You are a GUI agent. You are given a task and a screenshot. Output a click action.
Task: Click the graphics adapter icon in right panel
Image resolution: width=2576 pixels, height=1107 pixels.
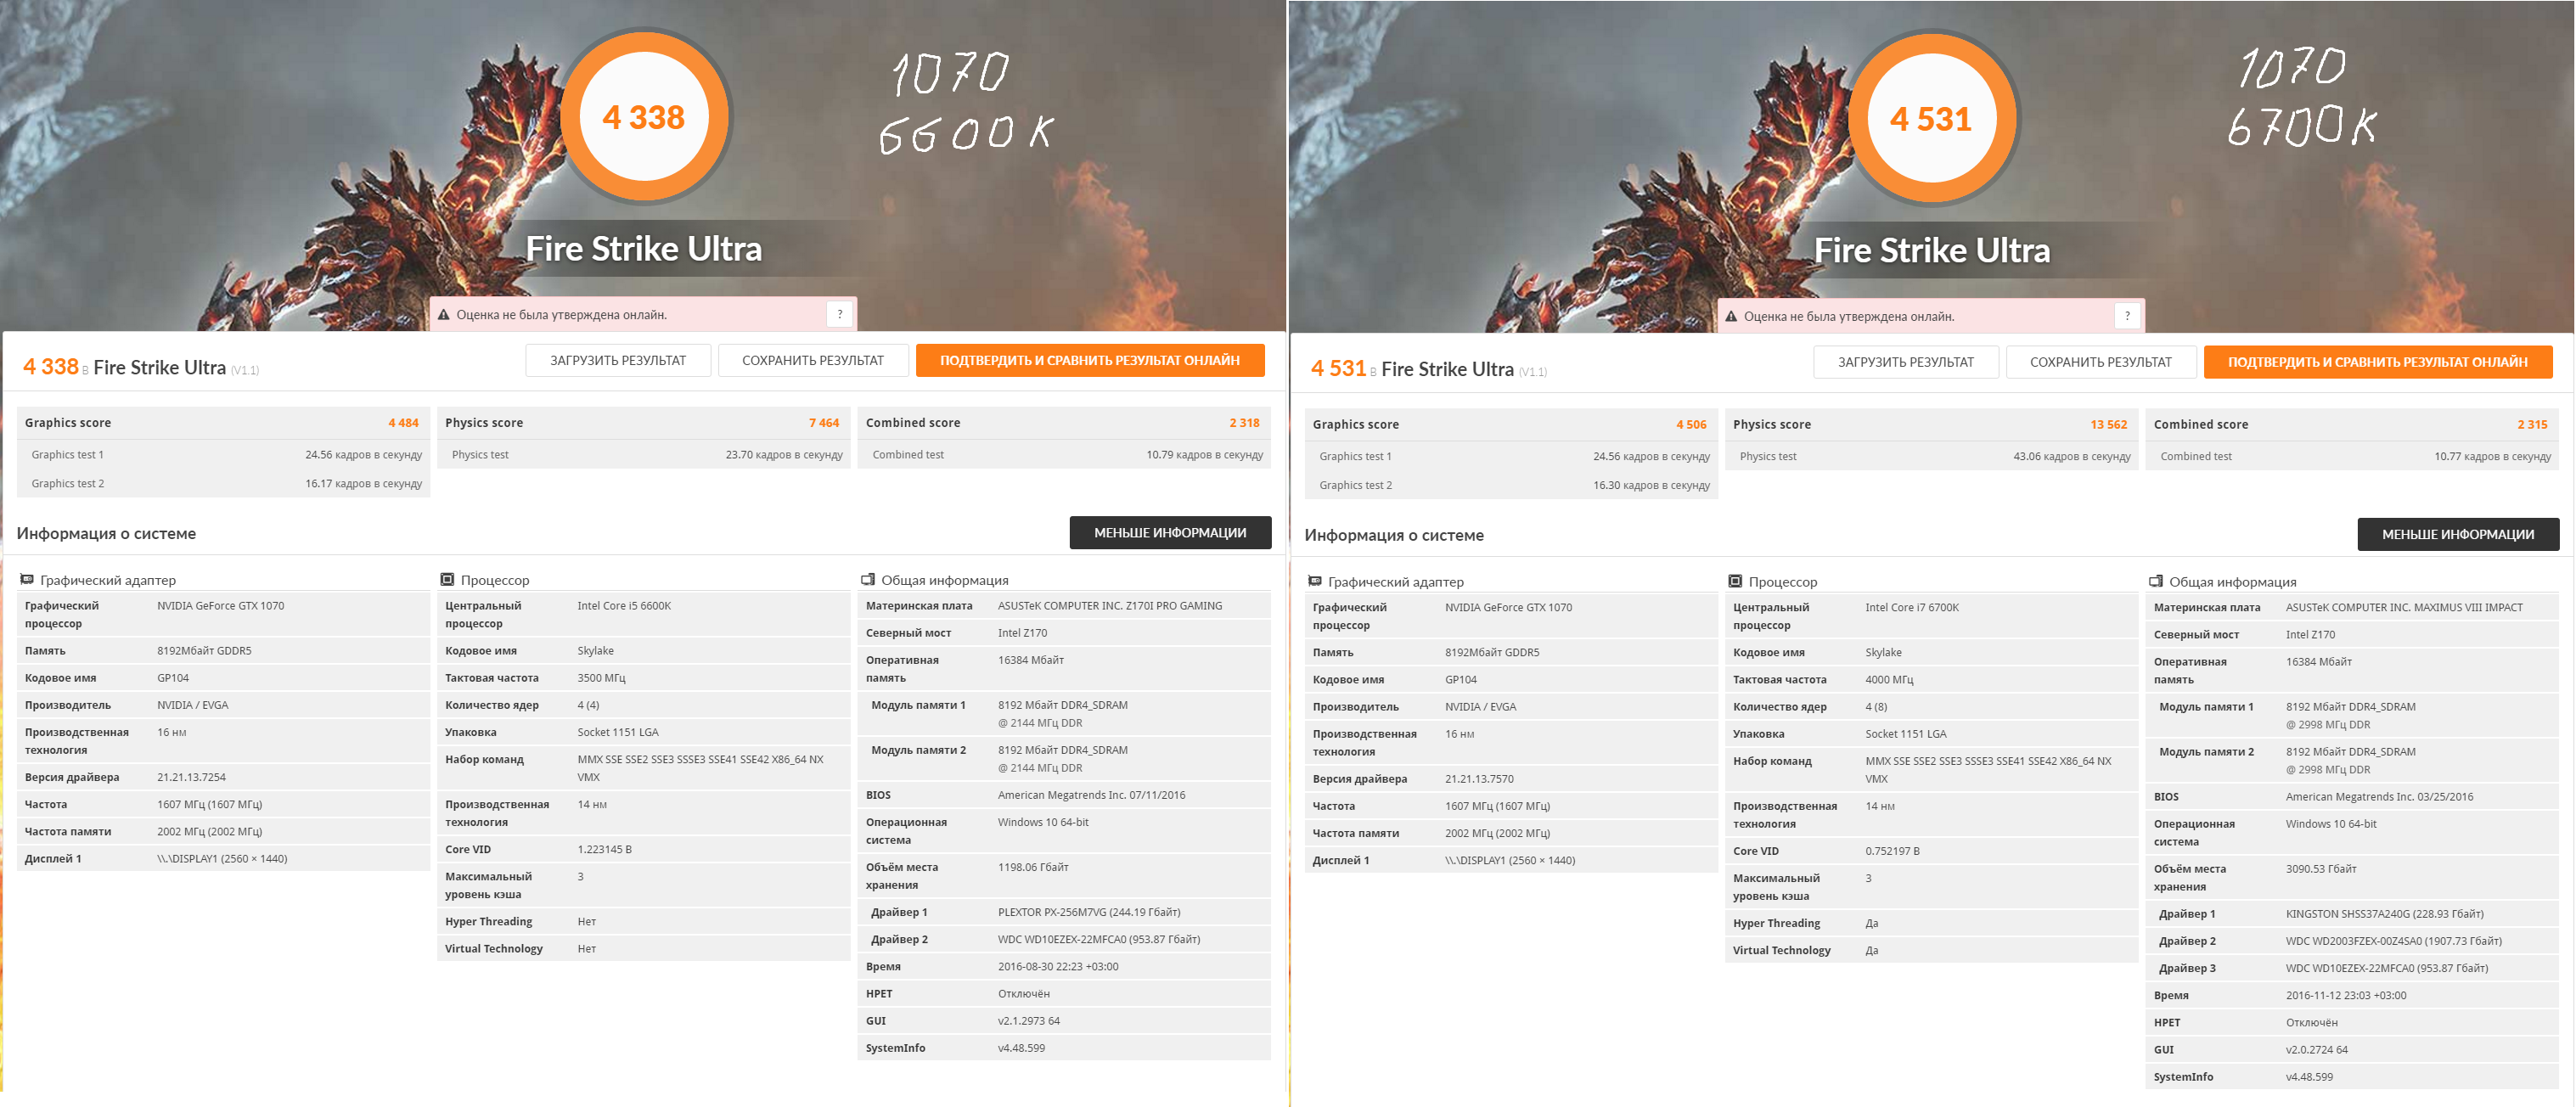pos(1315,582)
